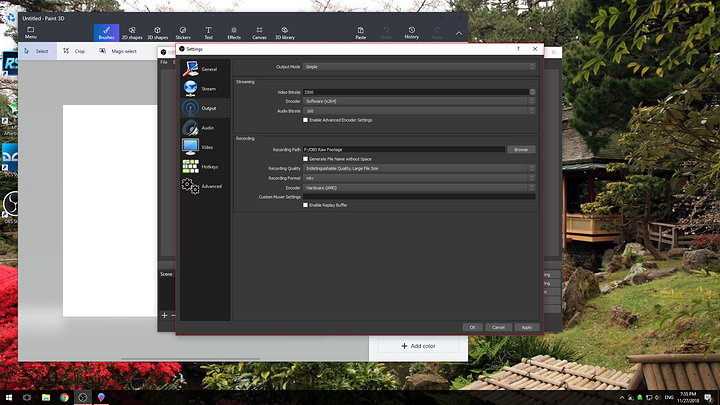Enable Advanced Encoder Settings checkbox
This screenshot has height=405, width=720.
pos(306,120)
